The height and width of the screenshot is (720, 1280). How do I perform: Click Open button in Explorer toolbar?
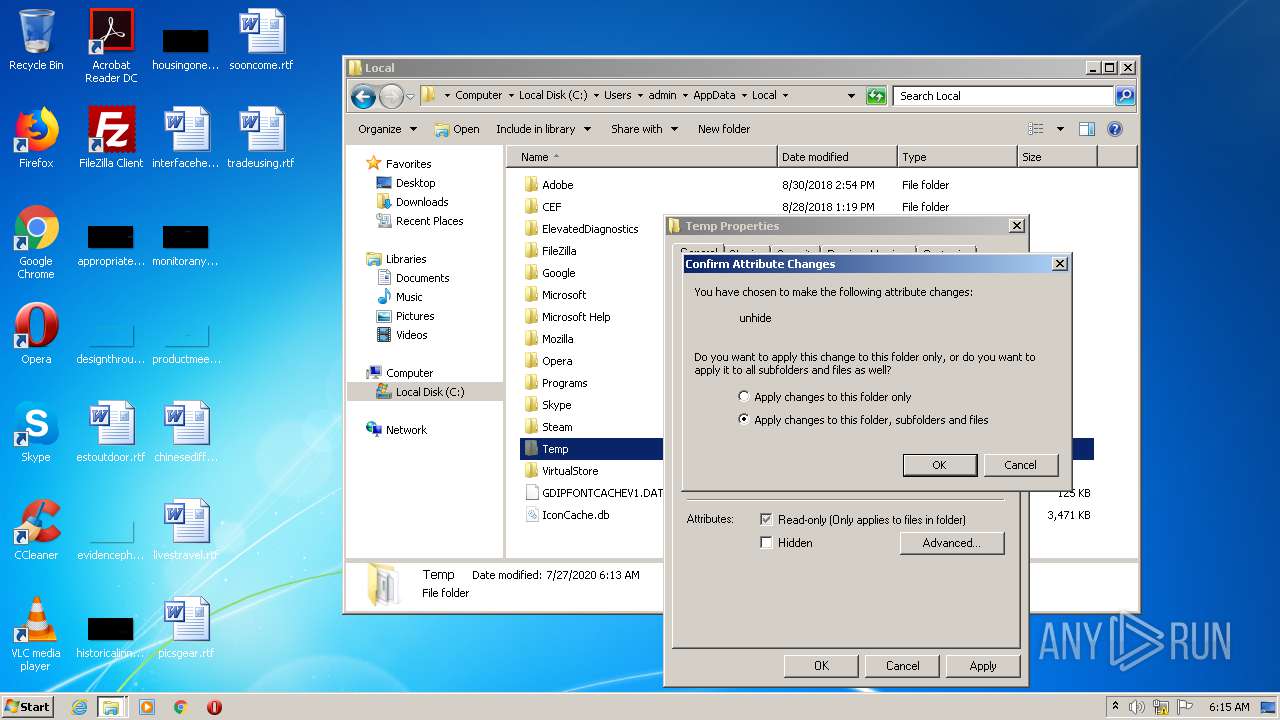457,129
